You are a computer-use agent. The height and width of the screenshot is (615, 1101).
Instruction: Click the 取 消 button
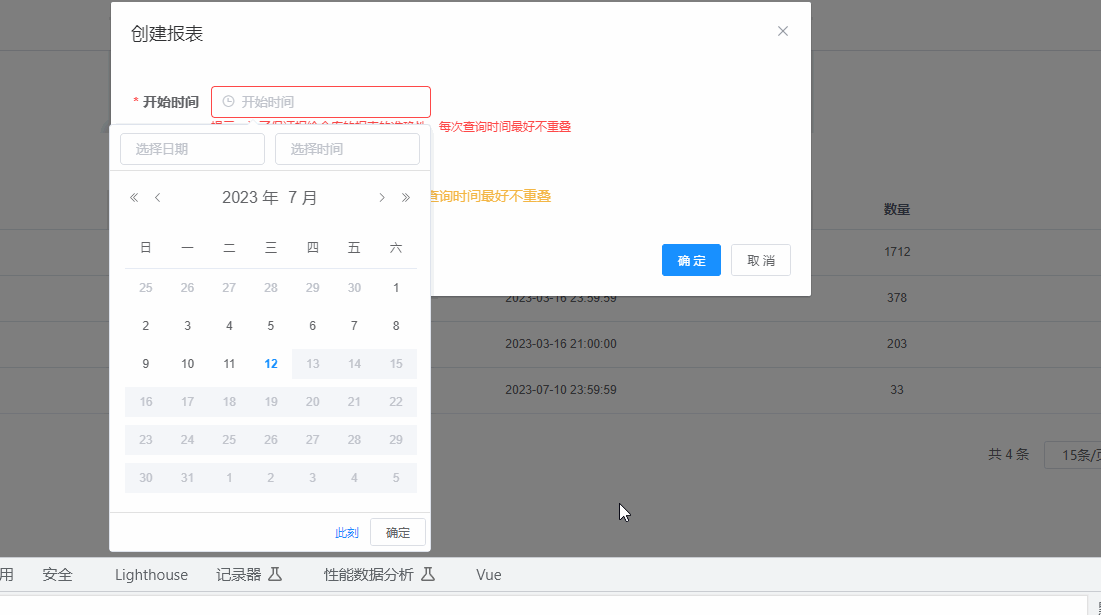pos(760,260)
